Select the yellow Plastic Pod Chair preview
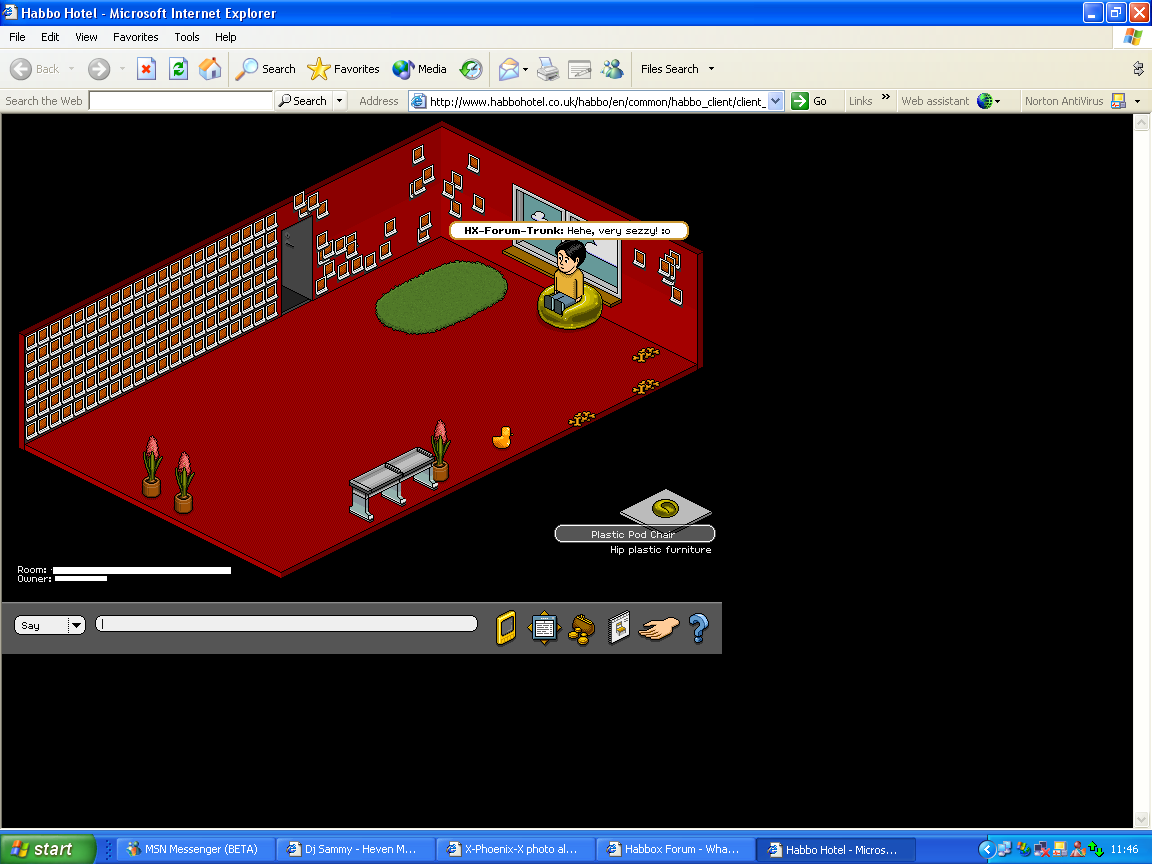This screenshot has width=1152, height=864. 665,508
